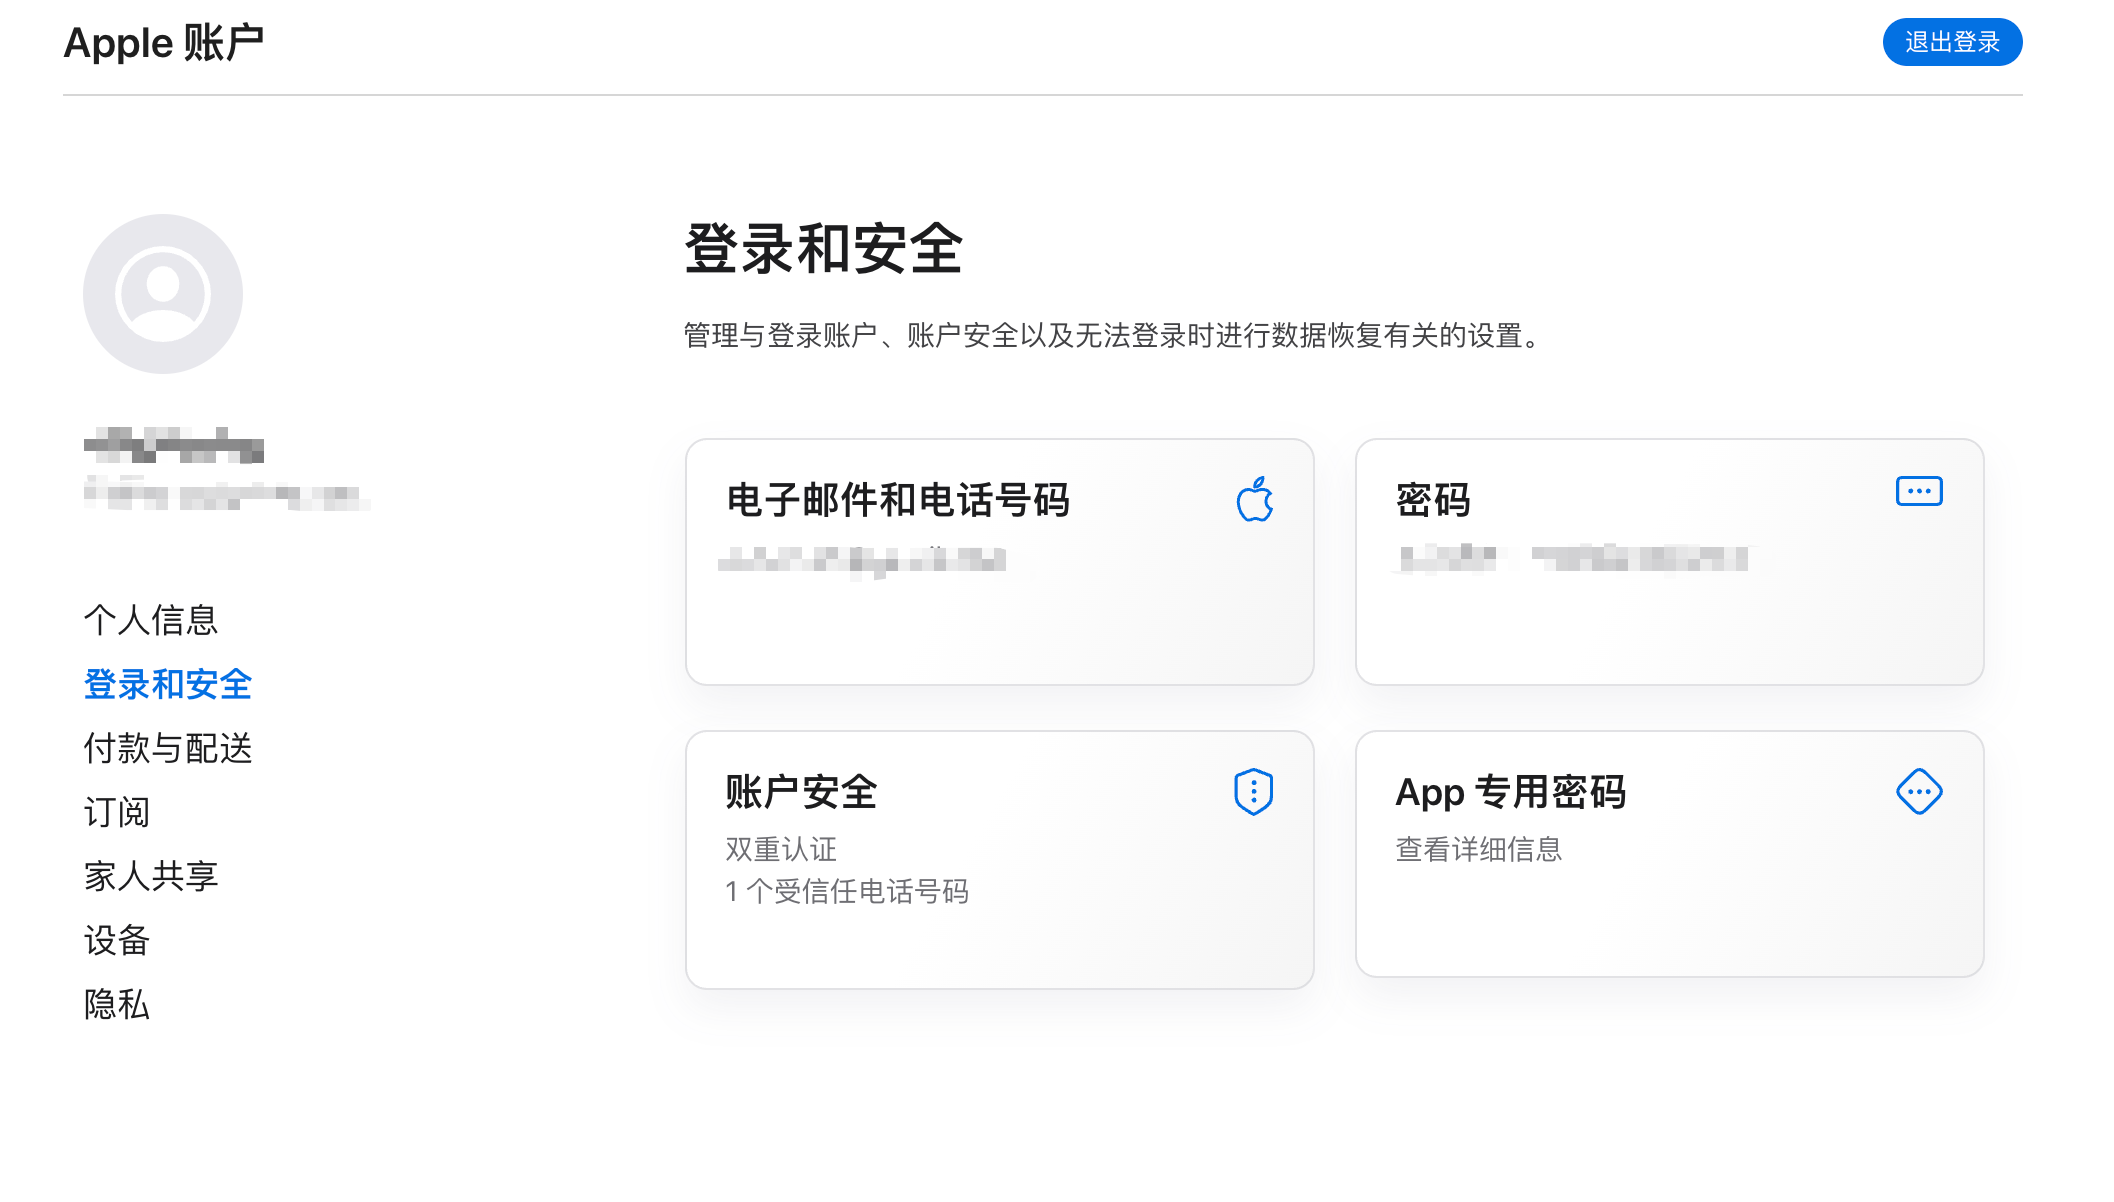The image size is (2114, 1202).
Task: Click the password dots icon on 密码 card
Action: click(1918, 491)
